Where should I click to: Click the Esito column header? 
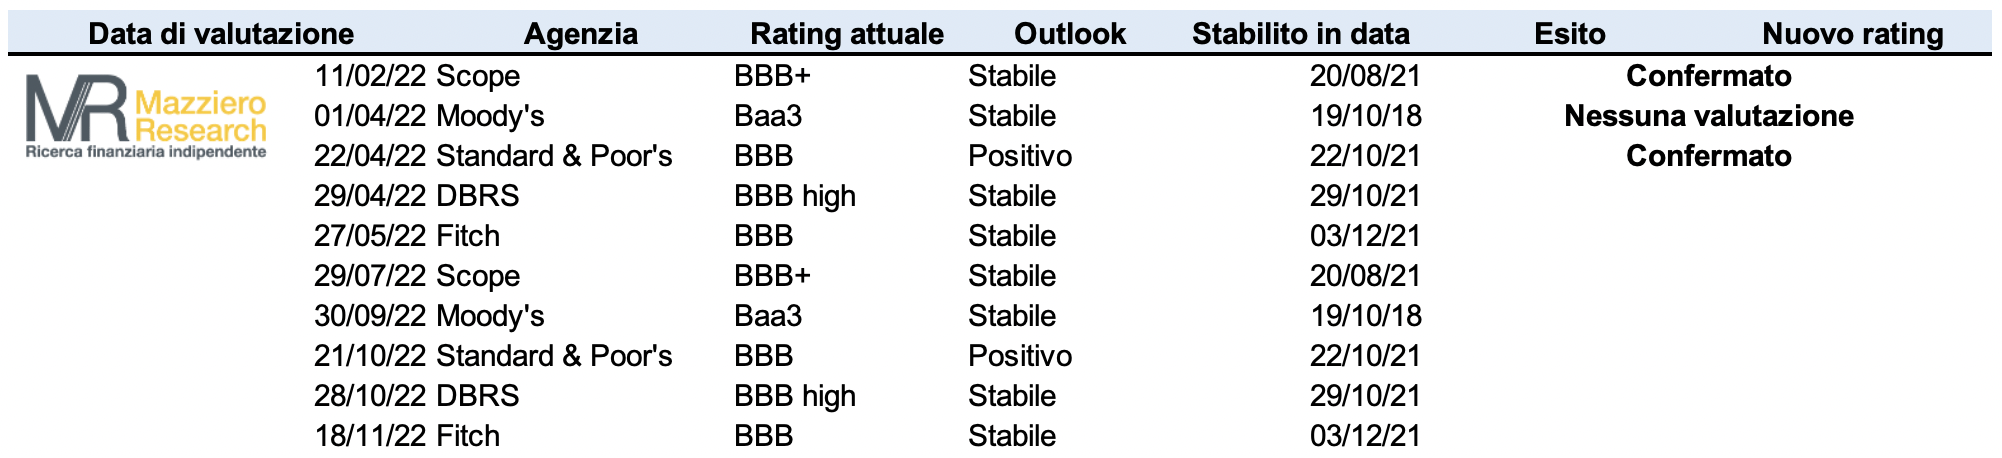(1570, 34)
